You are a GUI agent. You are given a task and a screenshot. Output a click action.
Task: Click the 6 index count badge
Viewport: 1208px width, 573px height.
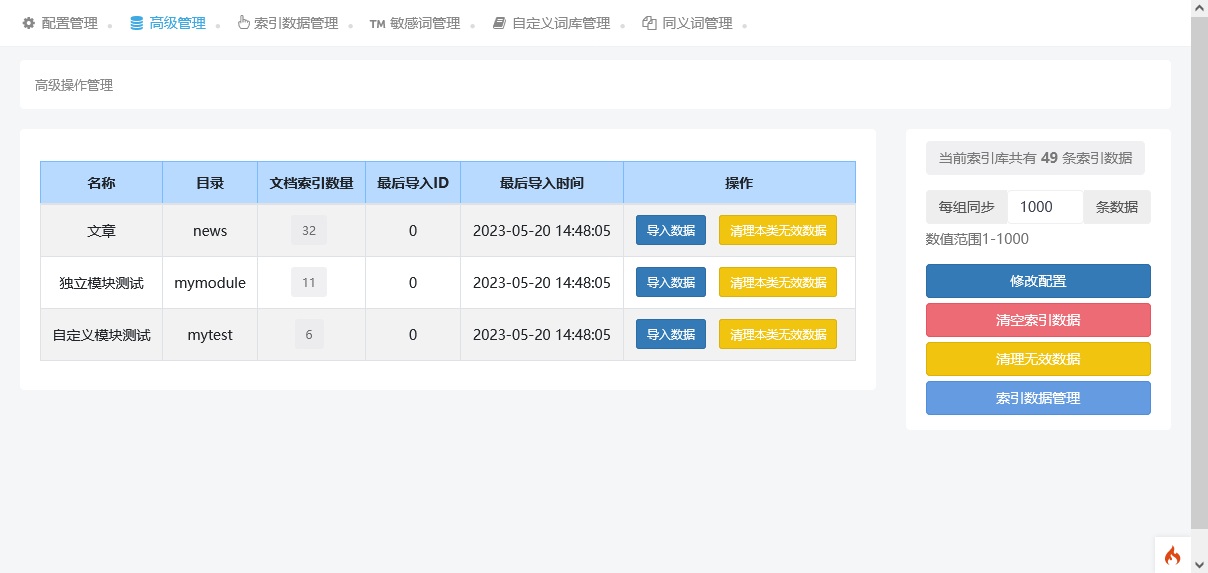tap(309, 334)
